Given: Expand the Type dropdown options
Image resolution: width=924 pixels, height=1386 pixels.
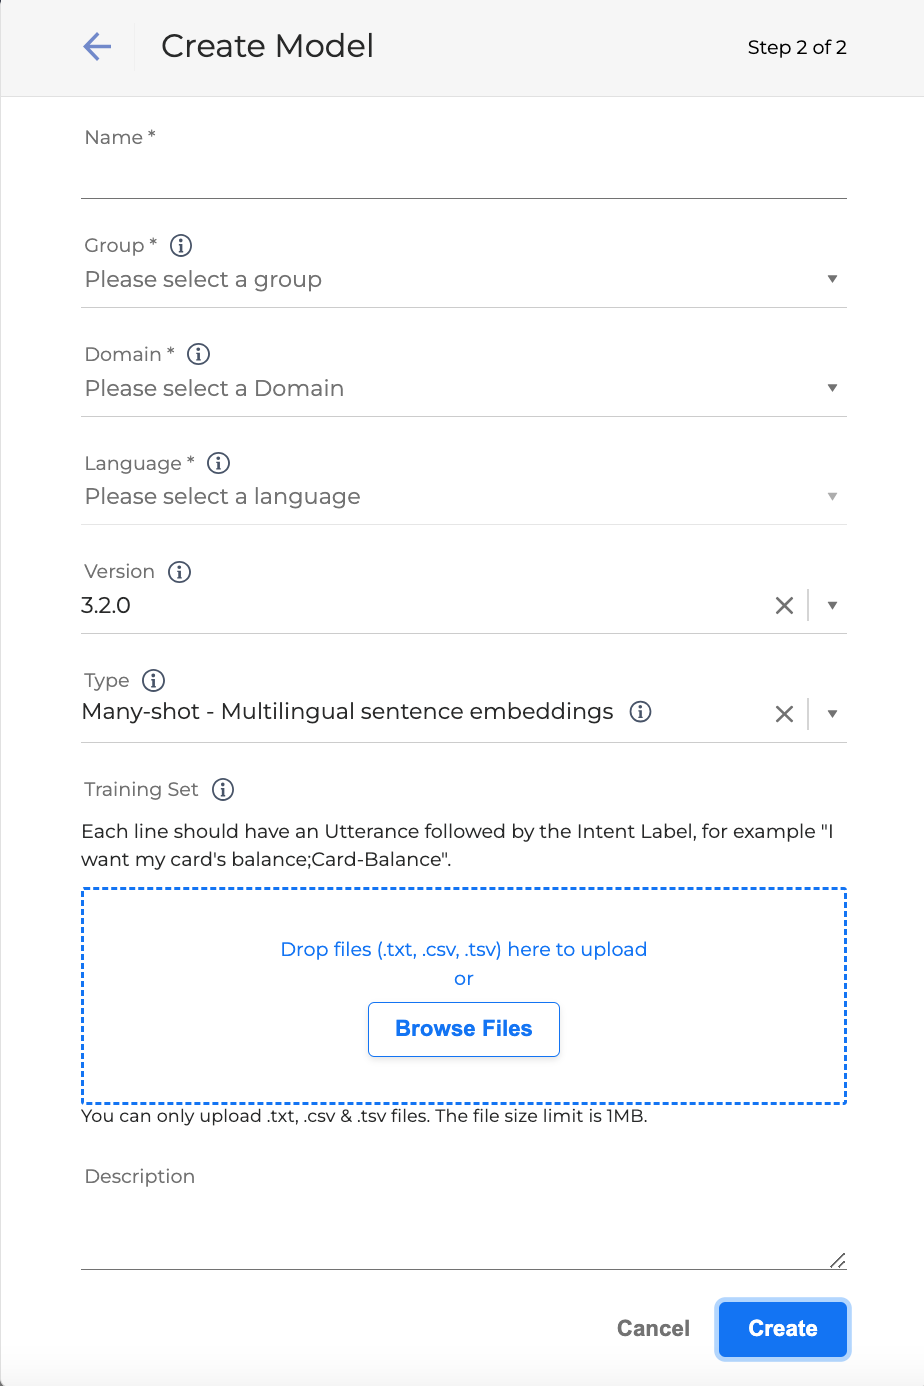Looking at the screenshot, I should point(832,713).
